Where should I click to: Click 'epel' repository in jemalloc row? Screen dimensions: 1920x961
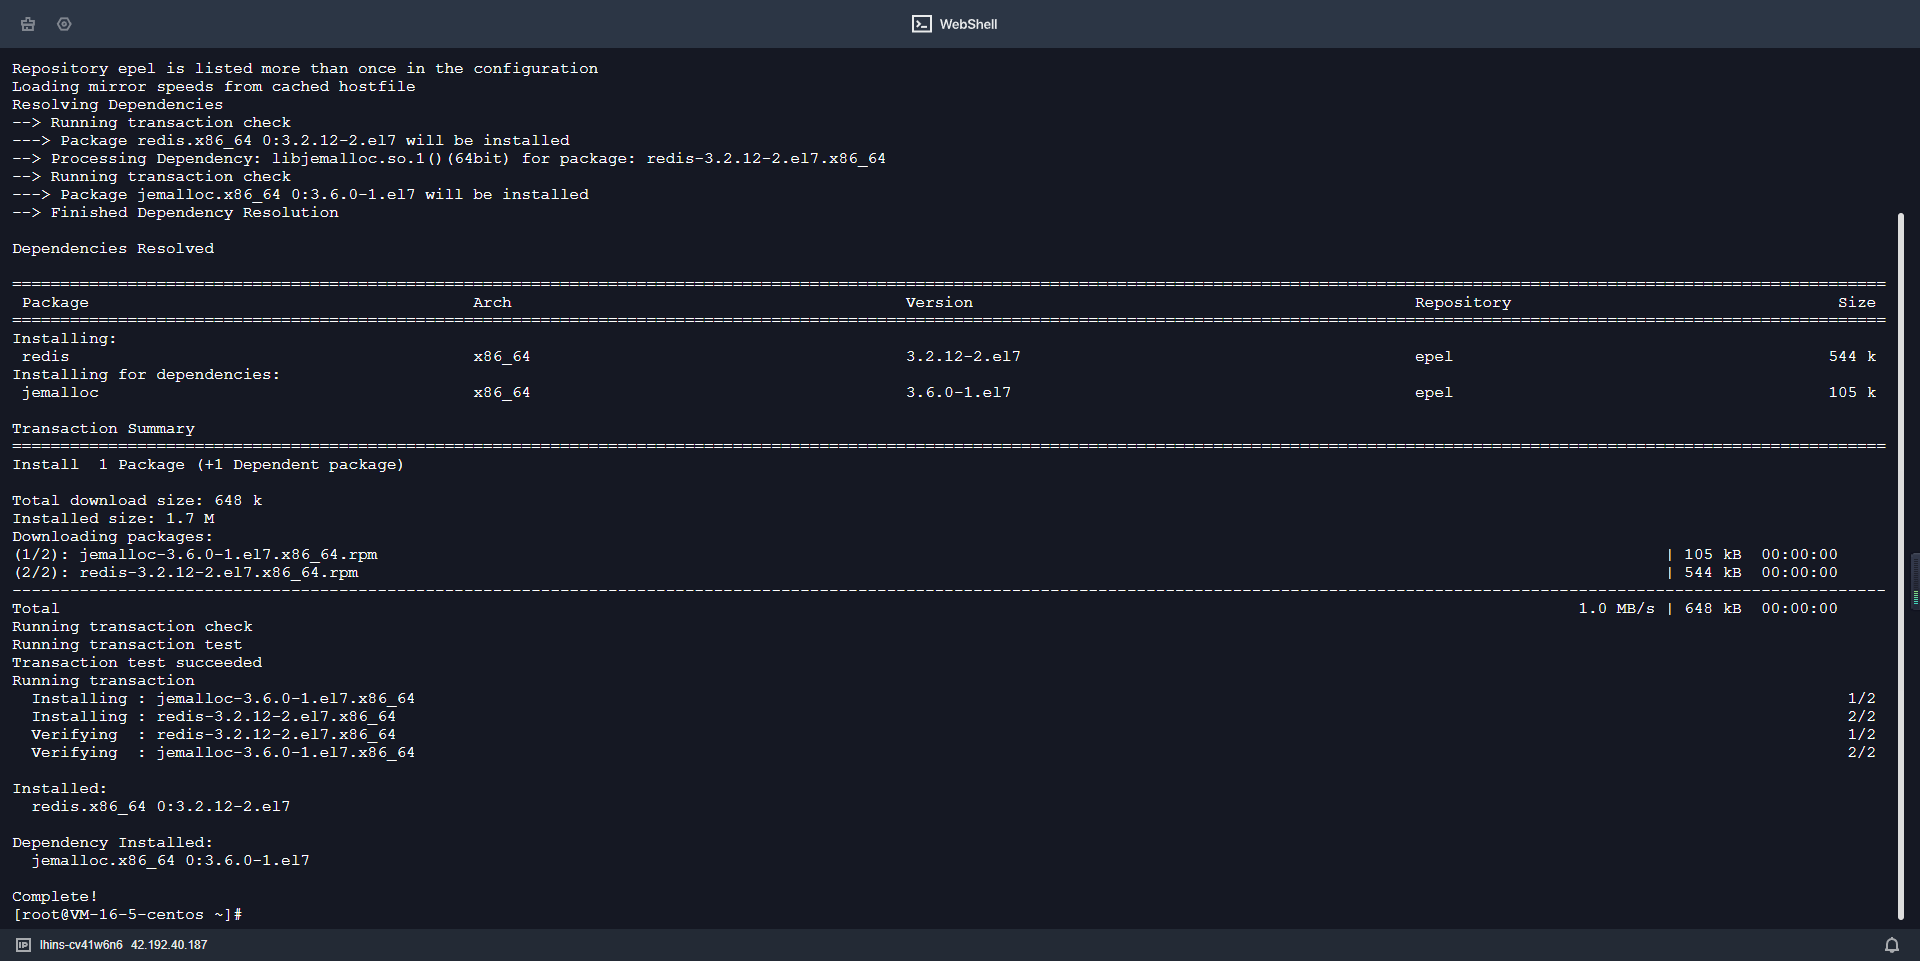[x=1434, y=393]
